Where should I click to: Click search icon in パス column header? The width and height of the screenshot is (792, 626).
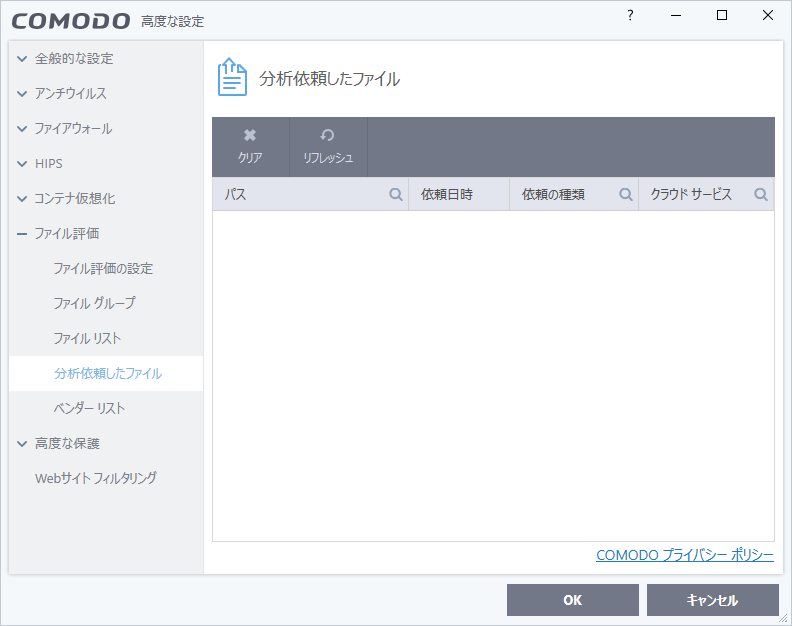[396, 195]
